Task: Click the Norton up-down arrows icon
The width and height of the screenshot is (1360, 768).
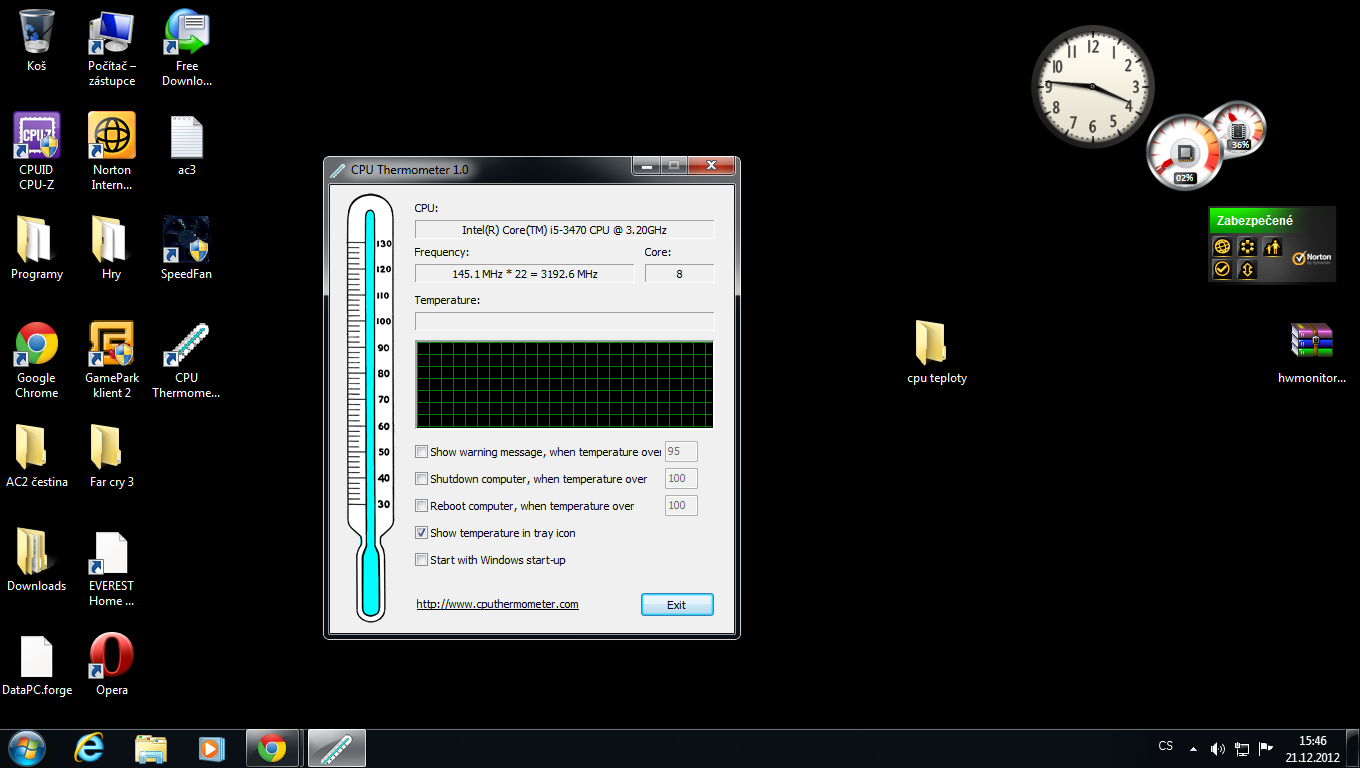Action: click(x=1247, y=269)
